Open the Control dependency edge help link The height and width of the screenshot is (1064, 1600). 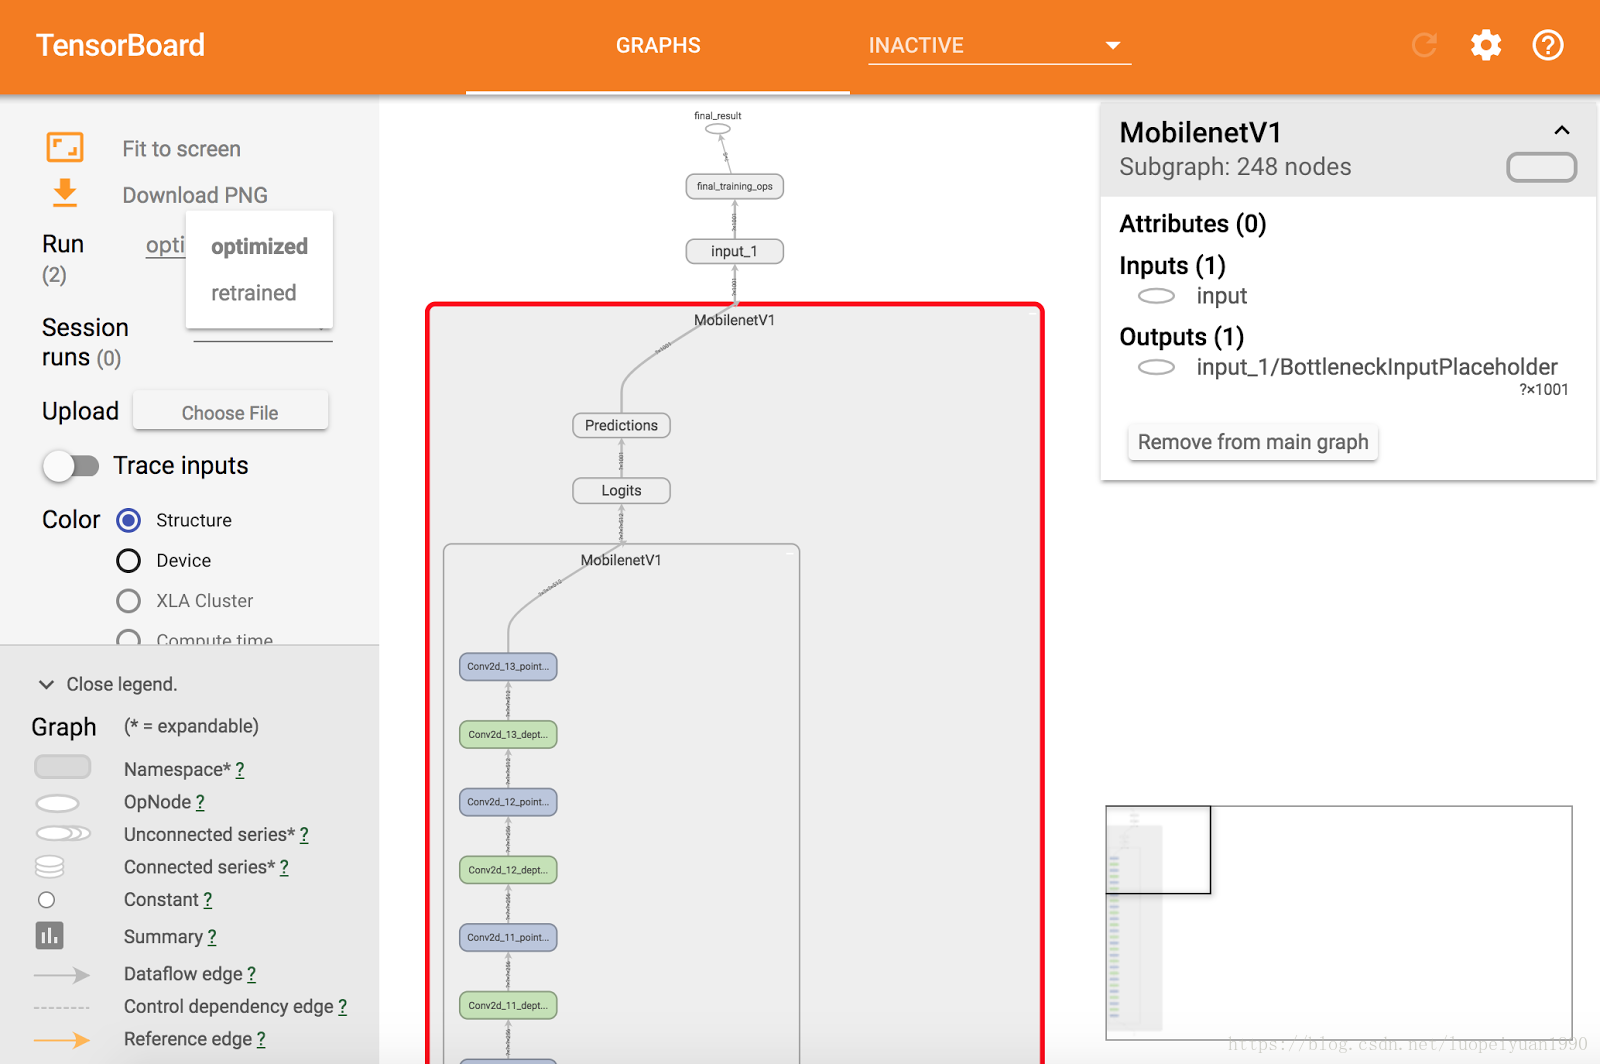(x=343, y=1007)
